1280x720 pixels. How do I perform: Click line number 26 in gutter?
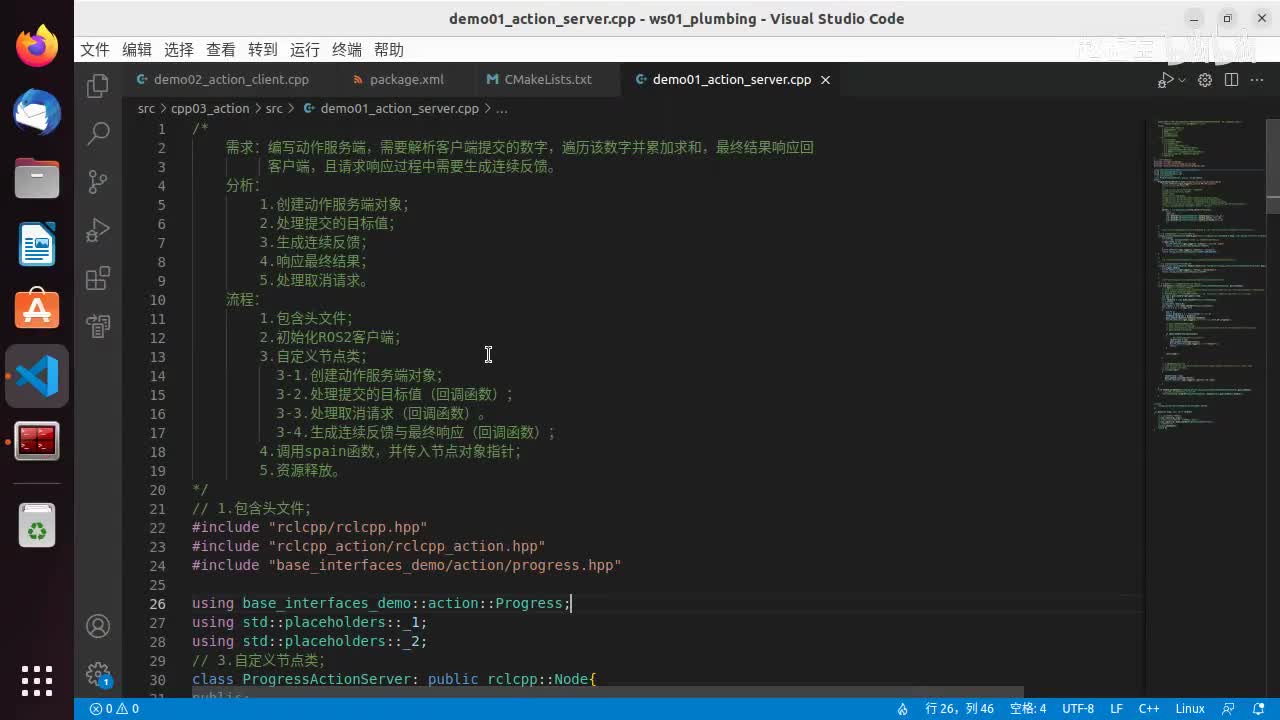click(157, 604)
